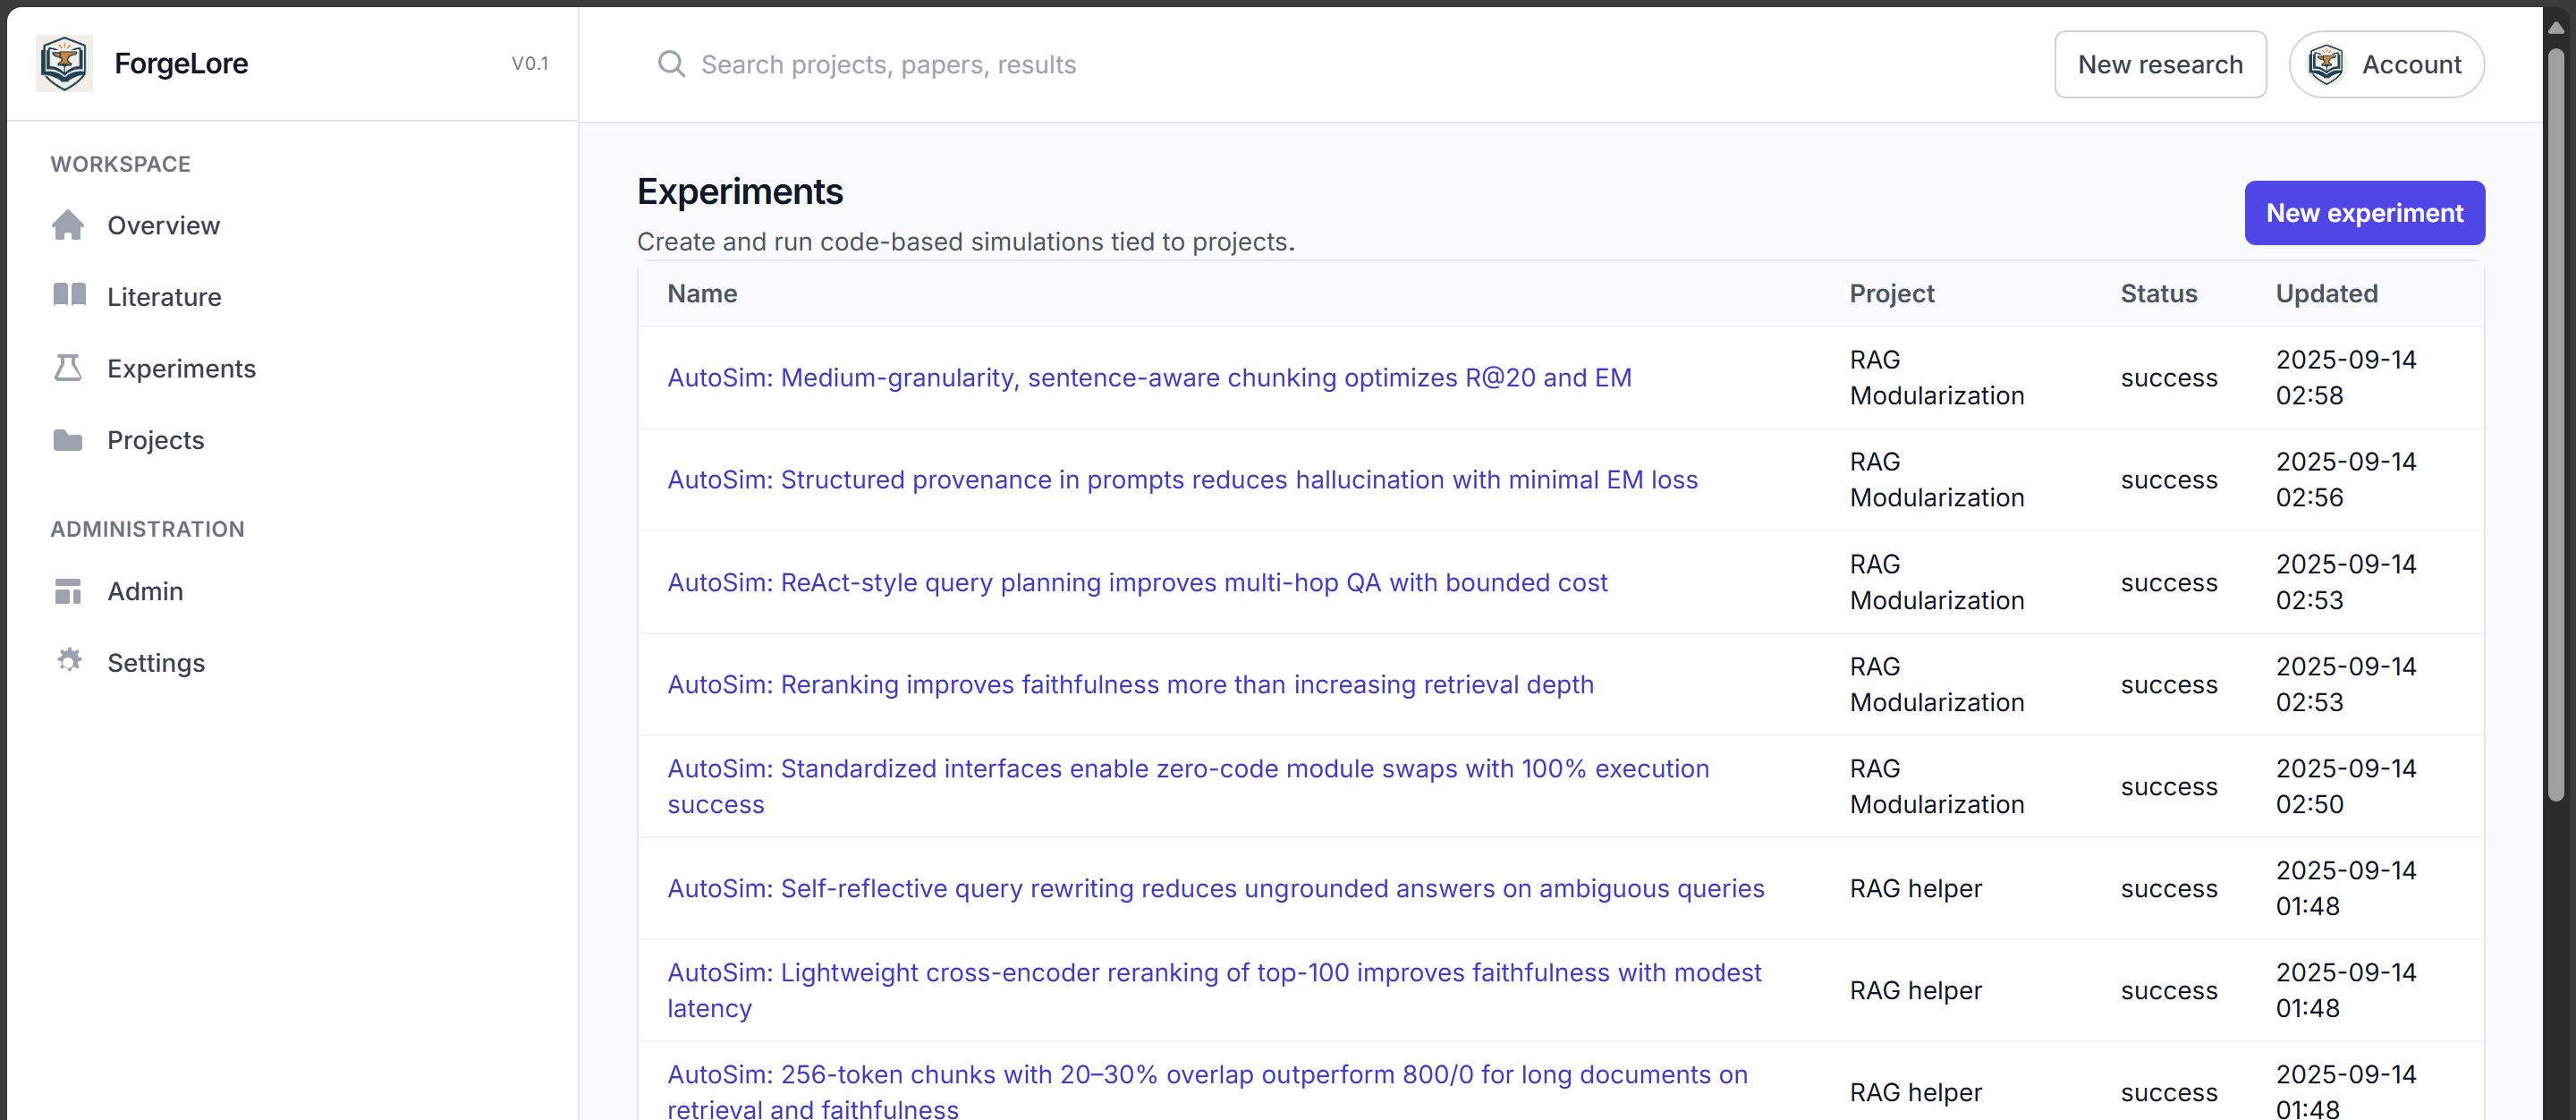
Task: Click the search magnifier icon
Action: pos(671,64)
